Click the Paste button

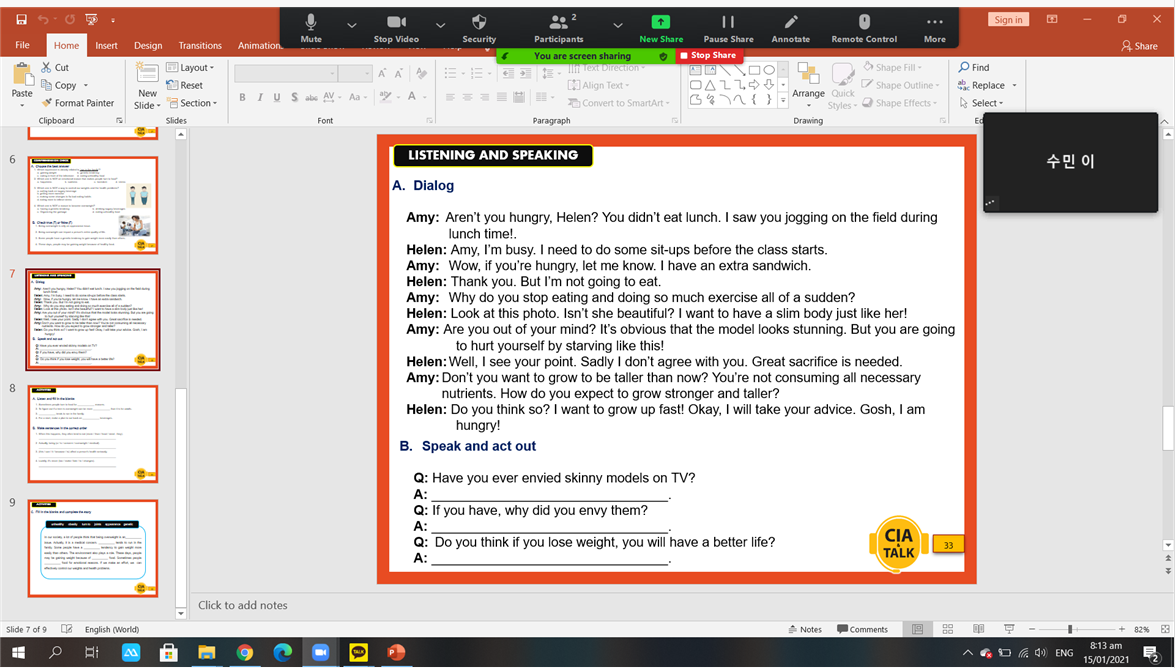22,82
